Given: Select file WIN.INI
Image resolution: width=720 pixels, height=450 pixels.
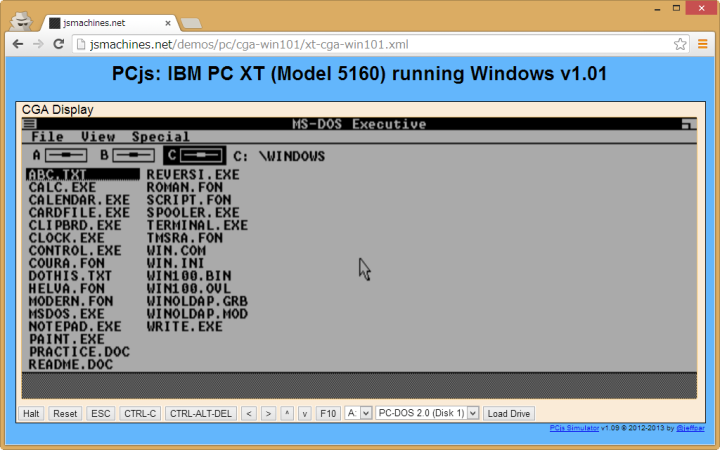Looking at the screenshot, I should (x=175, y=263).
